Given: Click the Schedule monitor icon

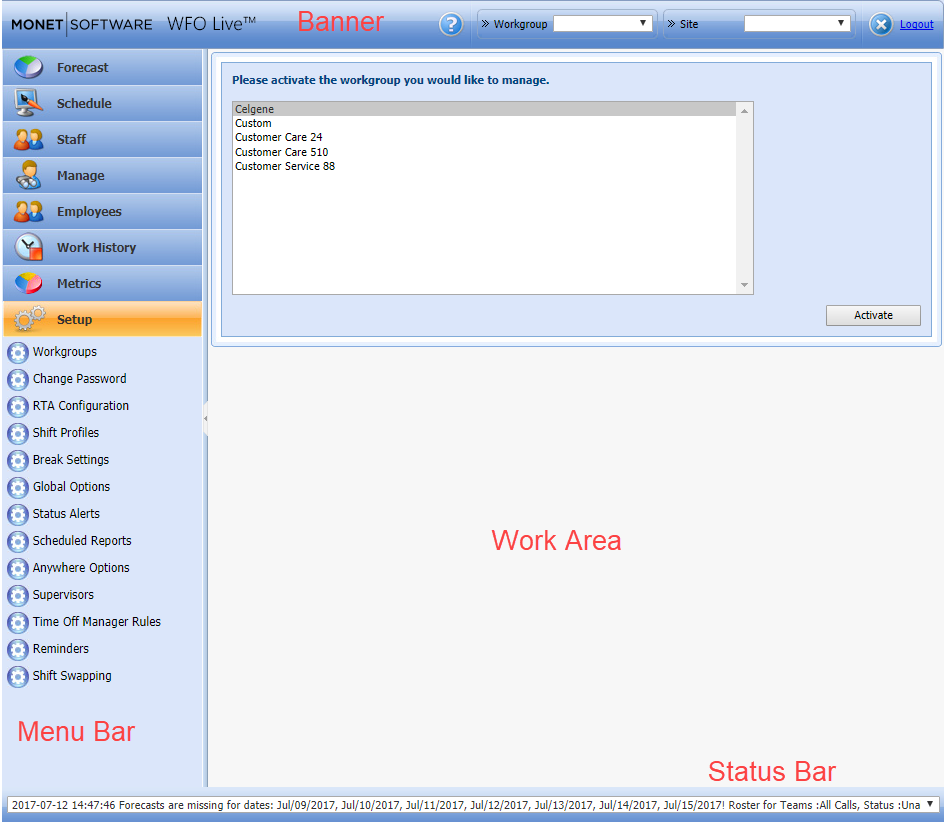Looking at the screenshot, I should [x=29, y=103].
